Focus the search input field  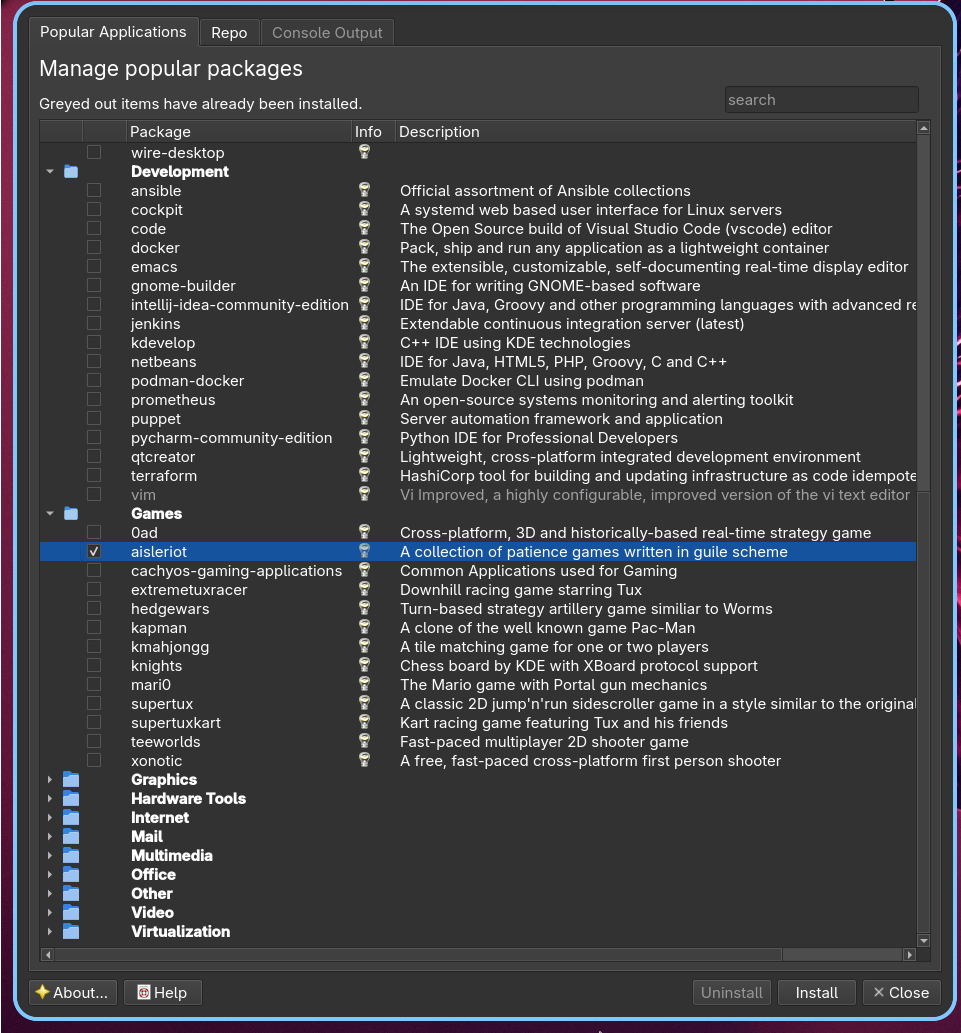(x=821, y=99)
